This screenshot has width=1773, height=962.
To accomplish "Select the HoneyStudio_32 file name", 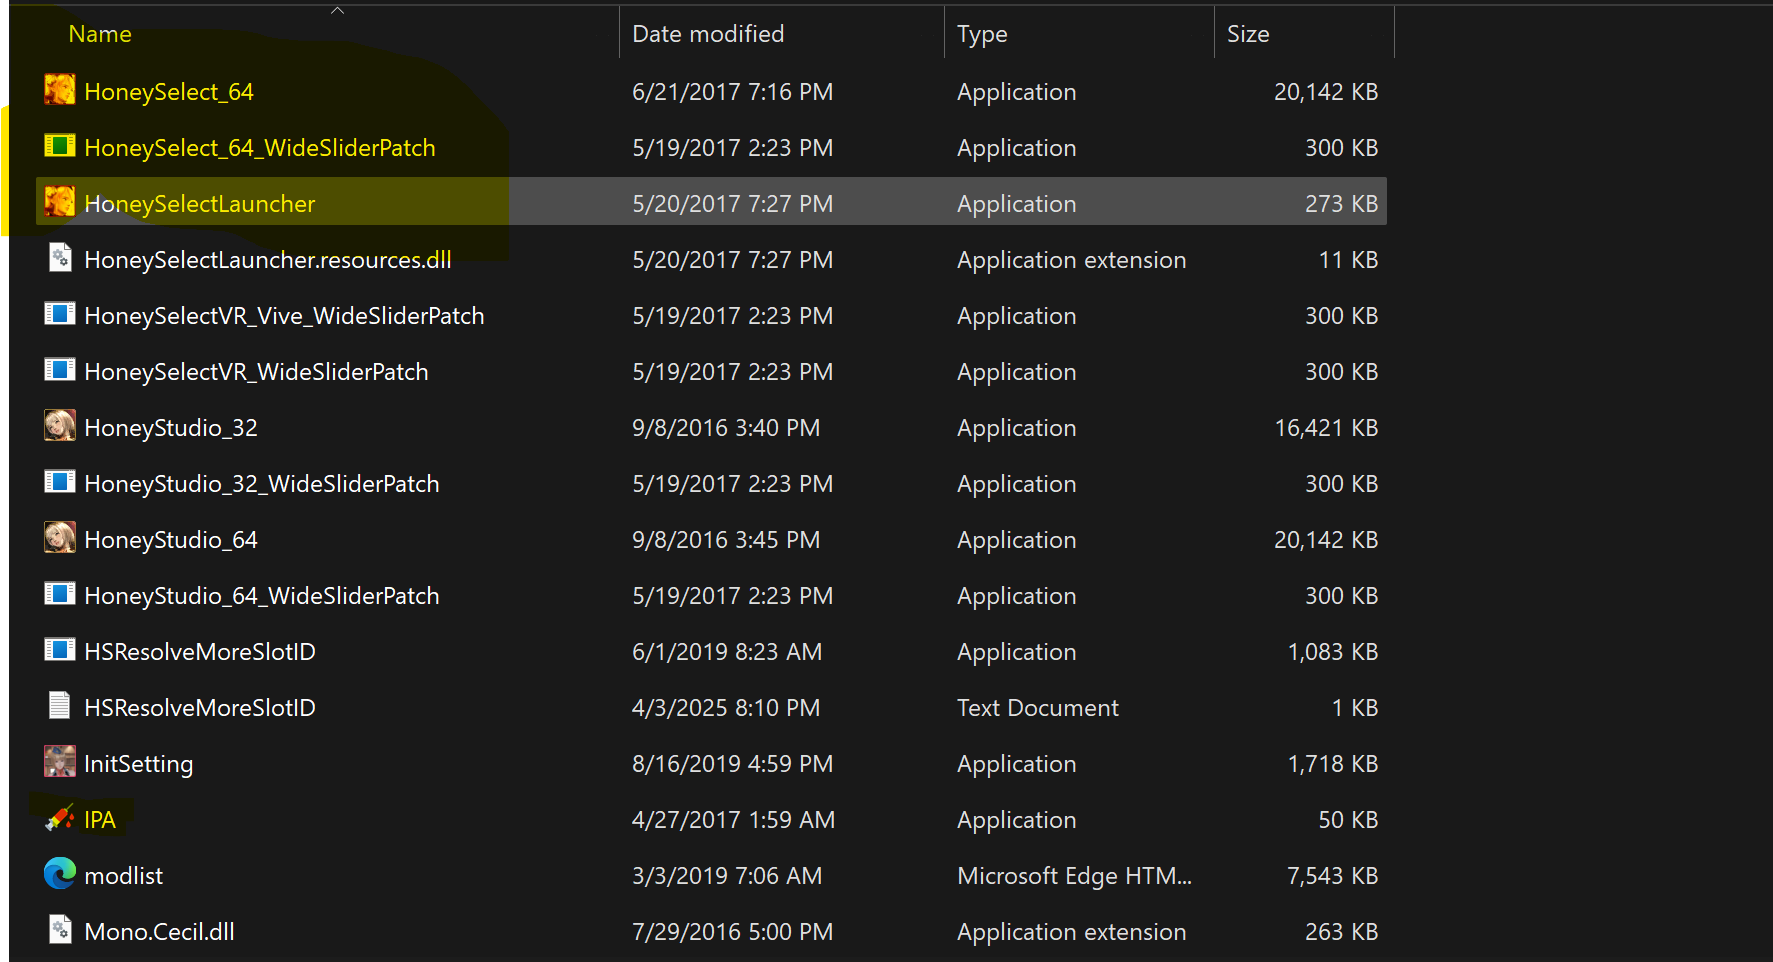I will 171,428.
